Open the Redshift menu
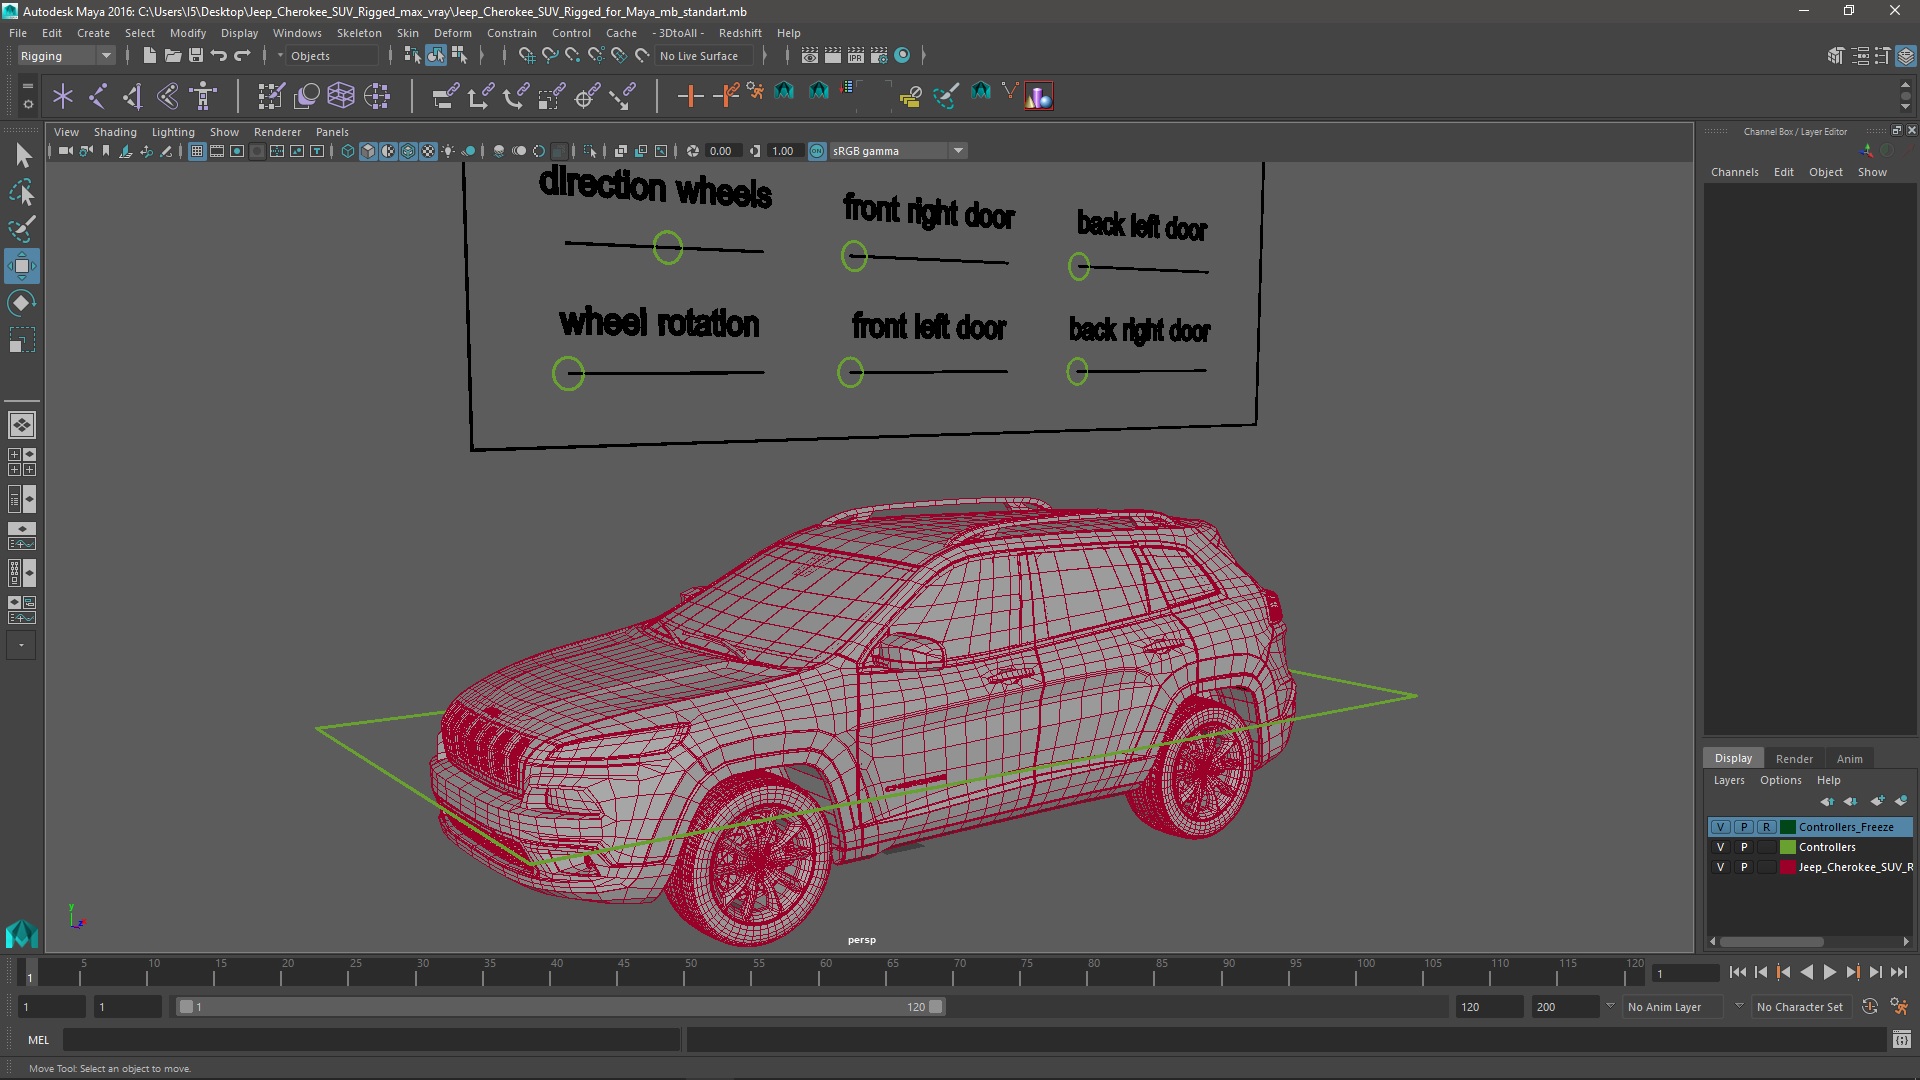This screenshot has height=1080, width=1920. tap(740, 33)
